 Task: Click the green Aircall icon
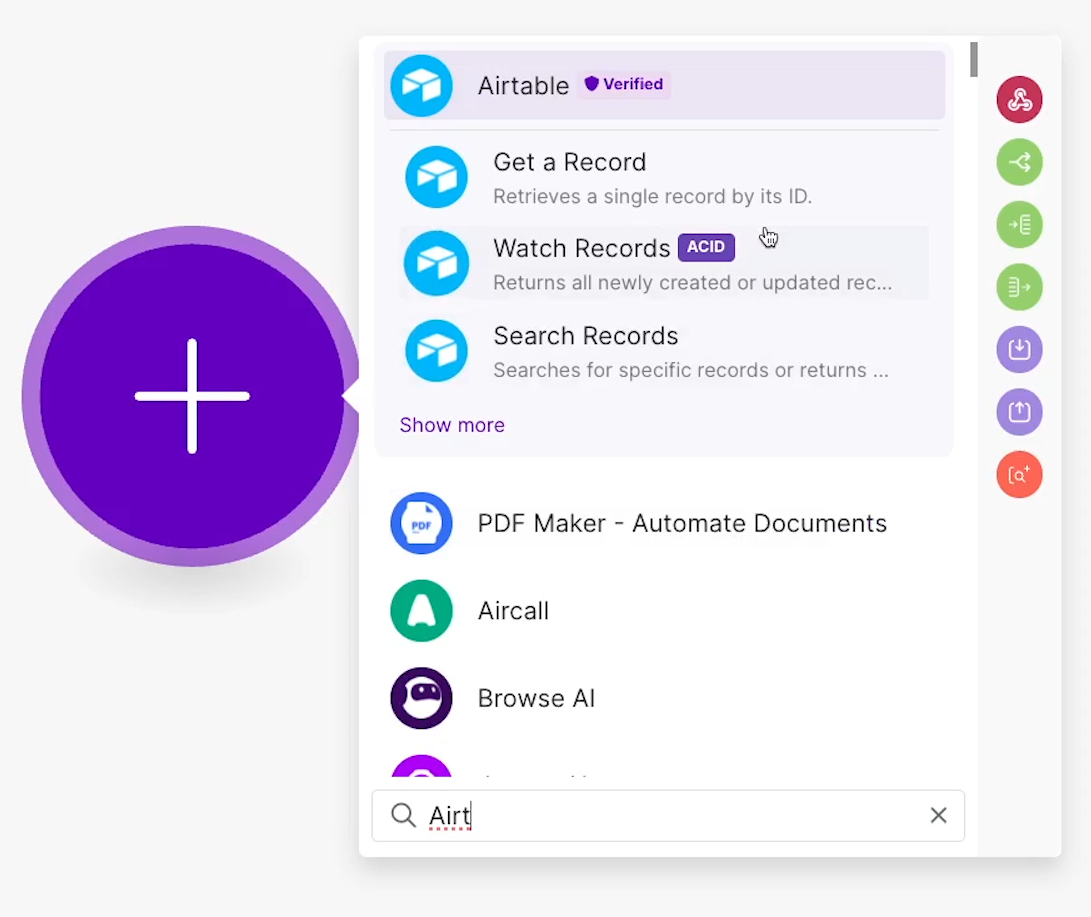[422, 611]
